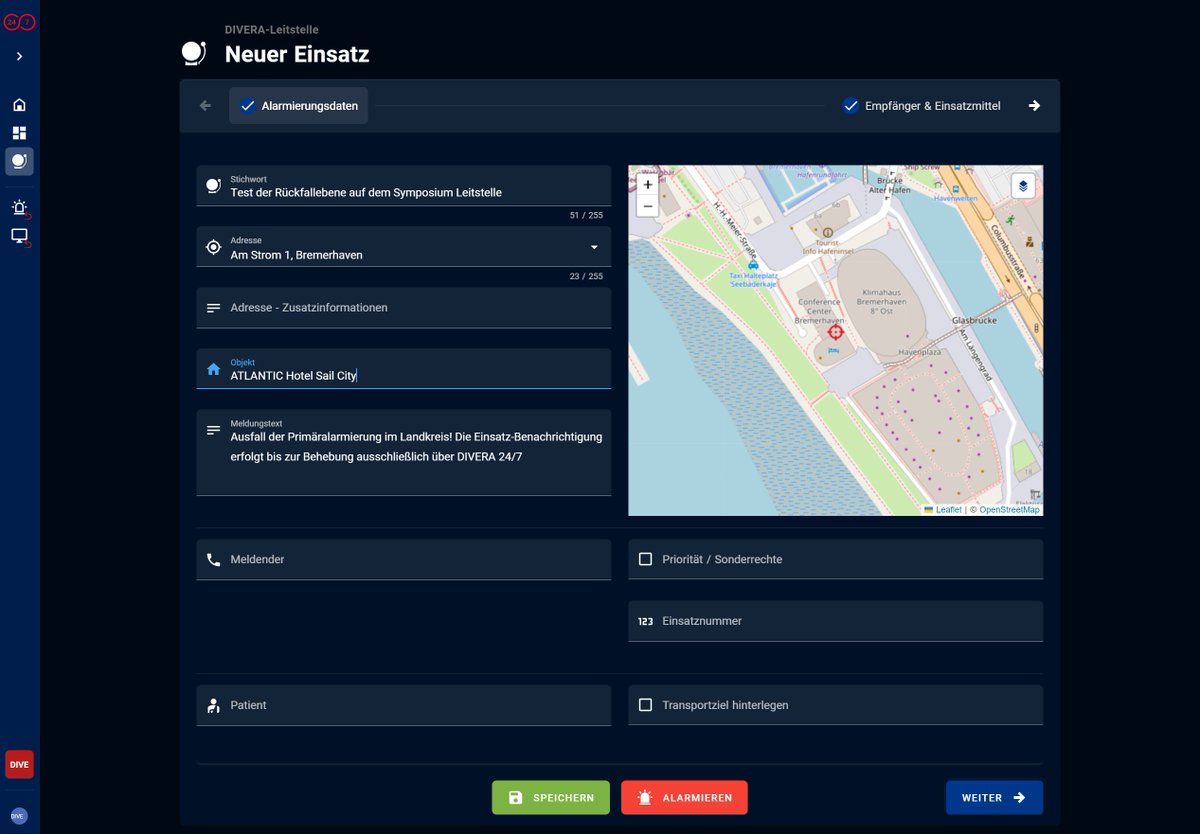Image resolution: width=1200 pixels, height=834 pixels.
Task: Click the red DIVE badge in the sidebar
Action: point(19,764)
